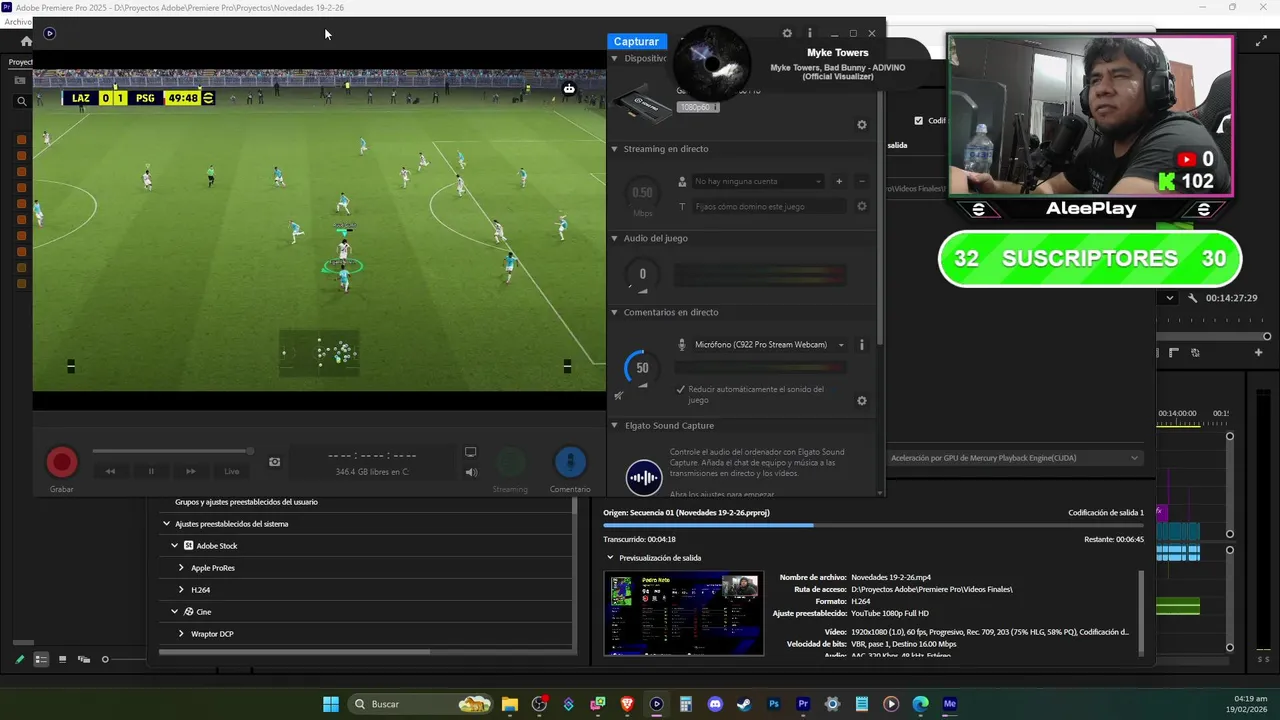The image size is (1280, 720).
Task: Click the rewind playback button
Action: tap(111, 471)
